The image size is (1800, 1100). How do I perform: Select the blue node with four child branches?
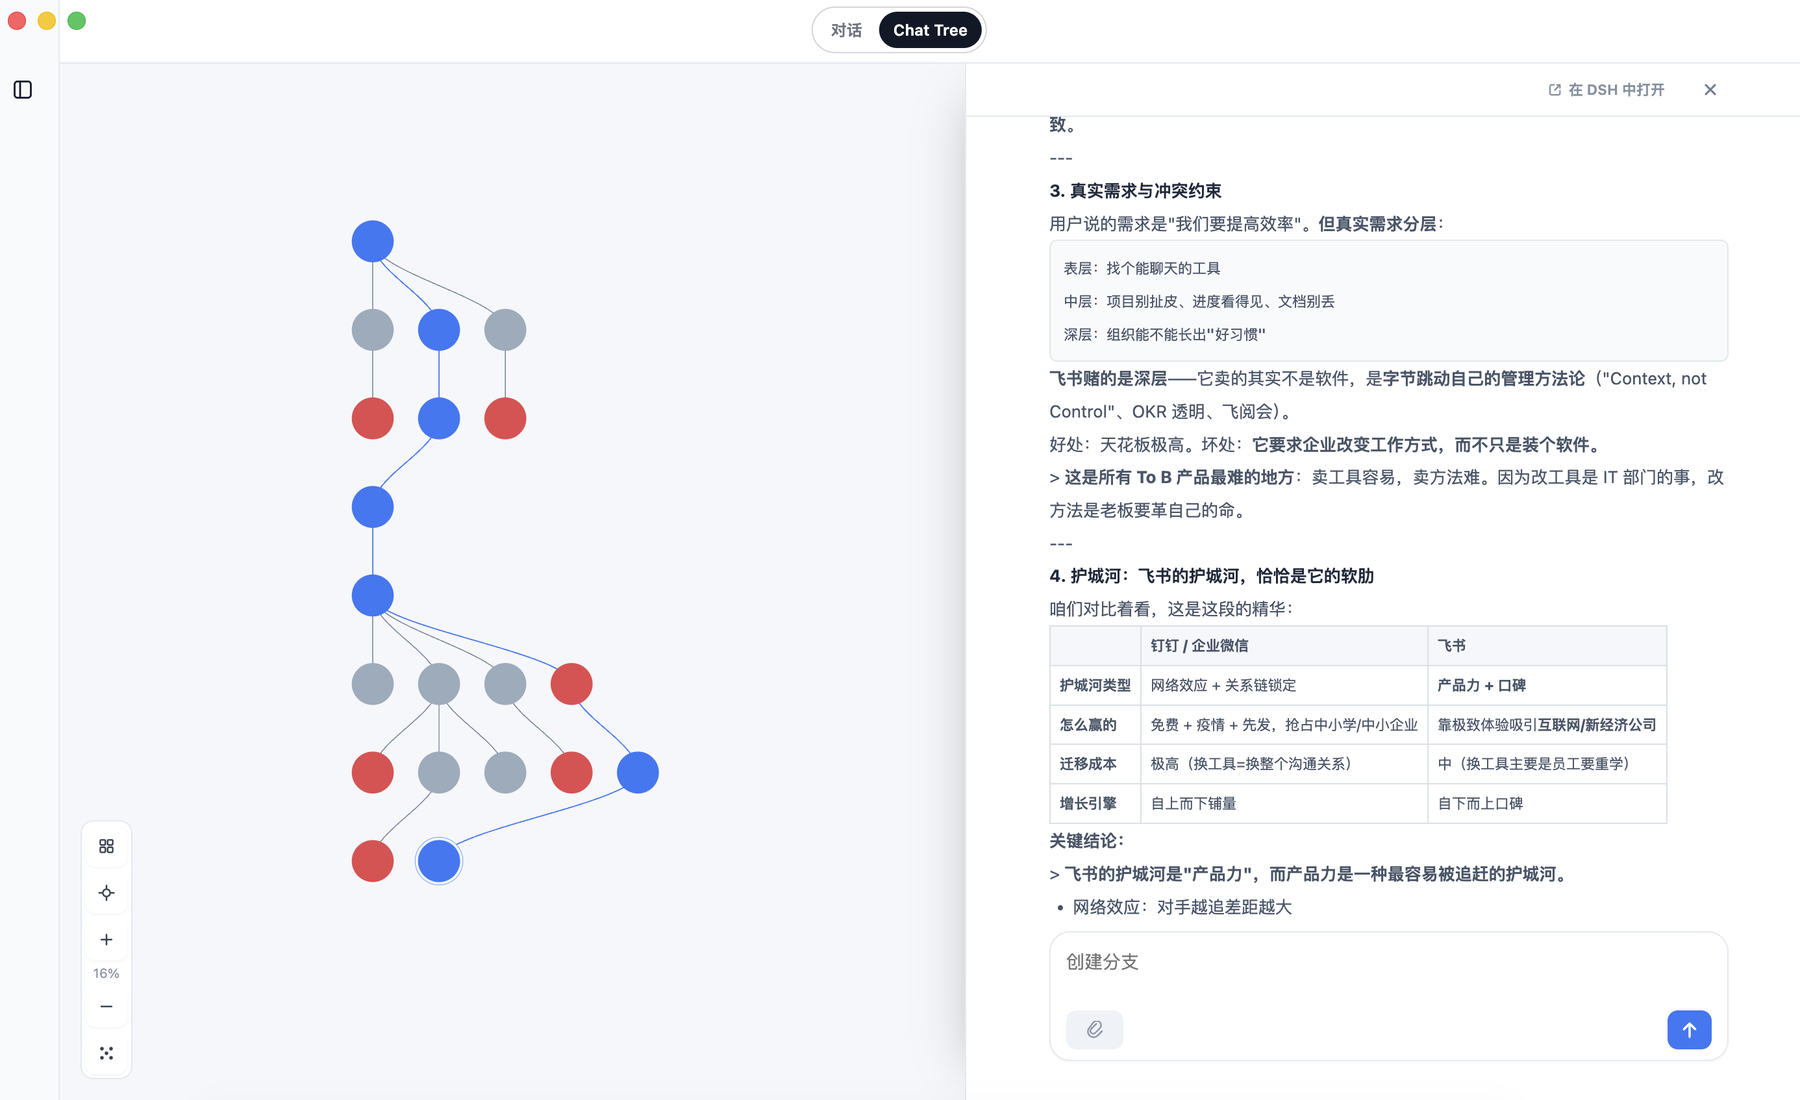(372, 596)
